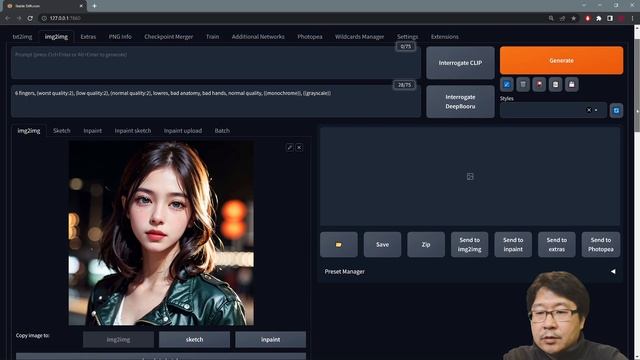Click Send to img2img button
Image resolution: width=640 pixels, height=360 pixels.
(x=469, y=244)
